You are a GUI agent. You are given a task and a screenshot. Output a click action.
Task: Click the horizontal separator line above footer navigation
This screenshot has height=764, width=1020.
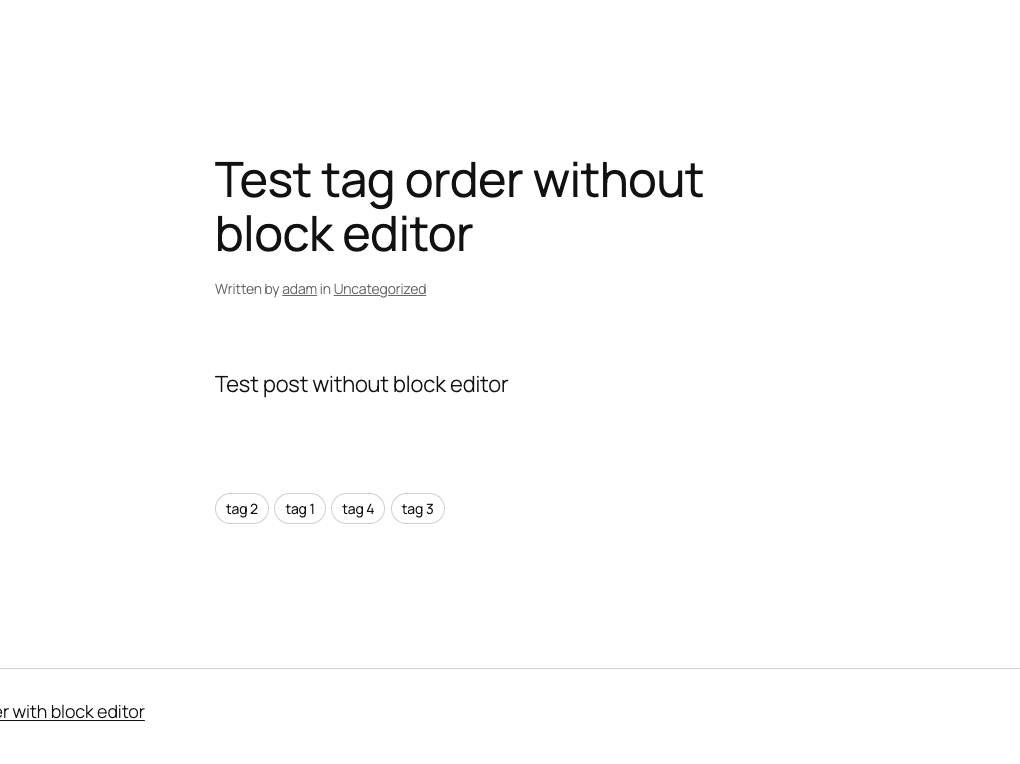point(510,668)
